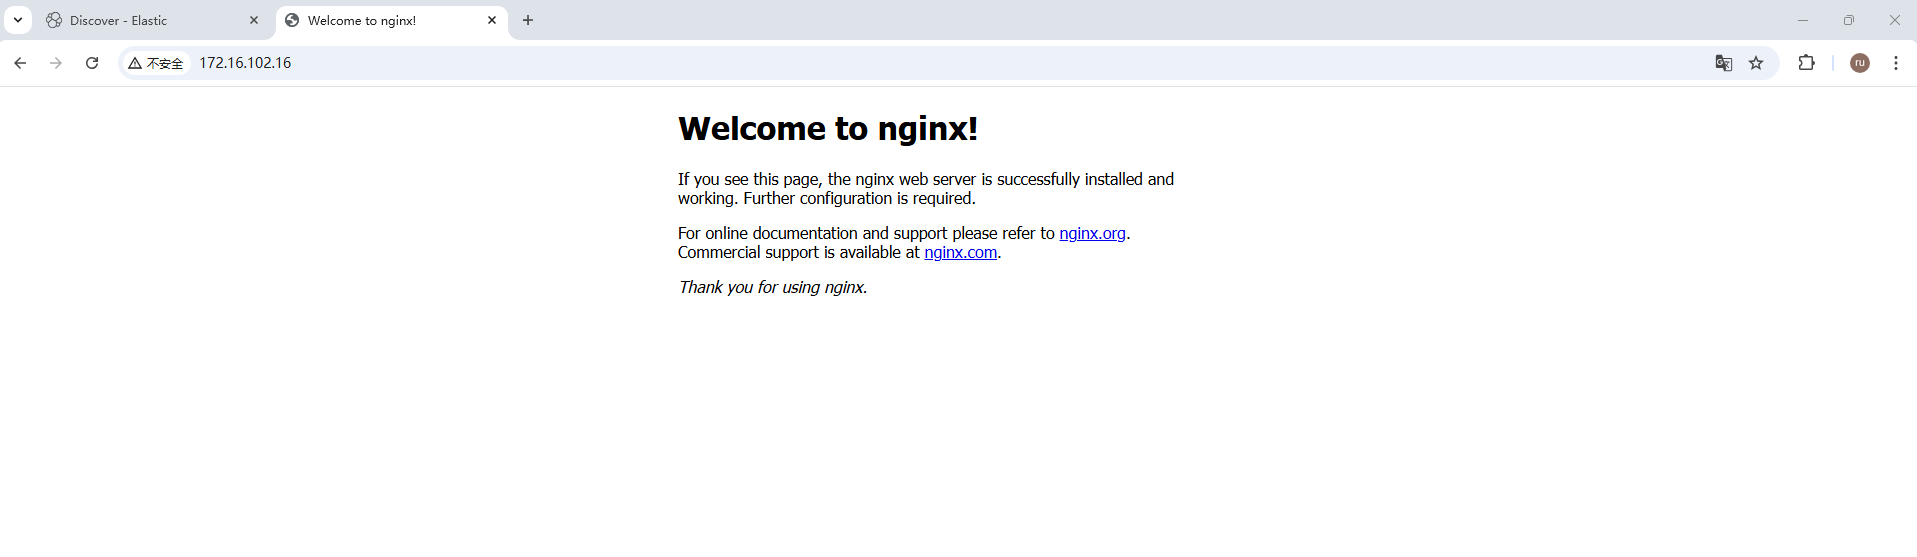The height and width of the screenshot is (557, 1917).
Task: Click the Elastic favicon on first tab
Action: (x=54, y=20)
